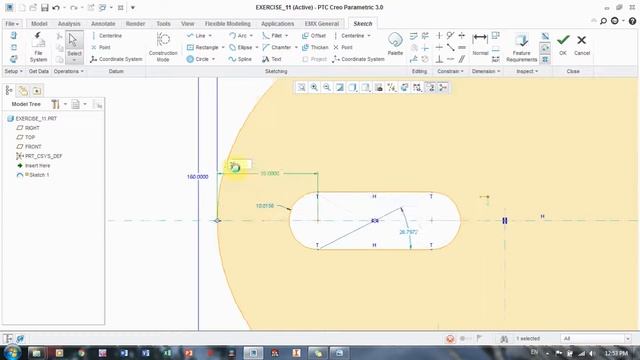Open the Constrain group dropdown

[x=450, y=71]
